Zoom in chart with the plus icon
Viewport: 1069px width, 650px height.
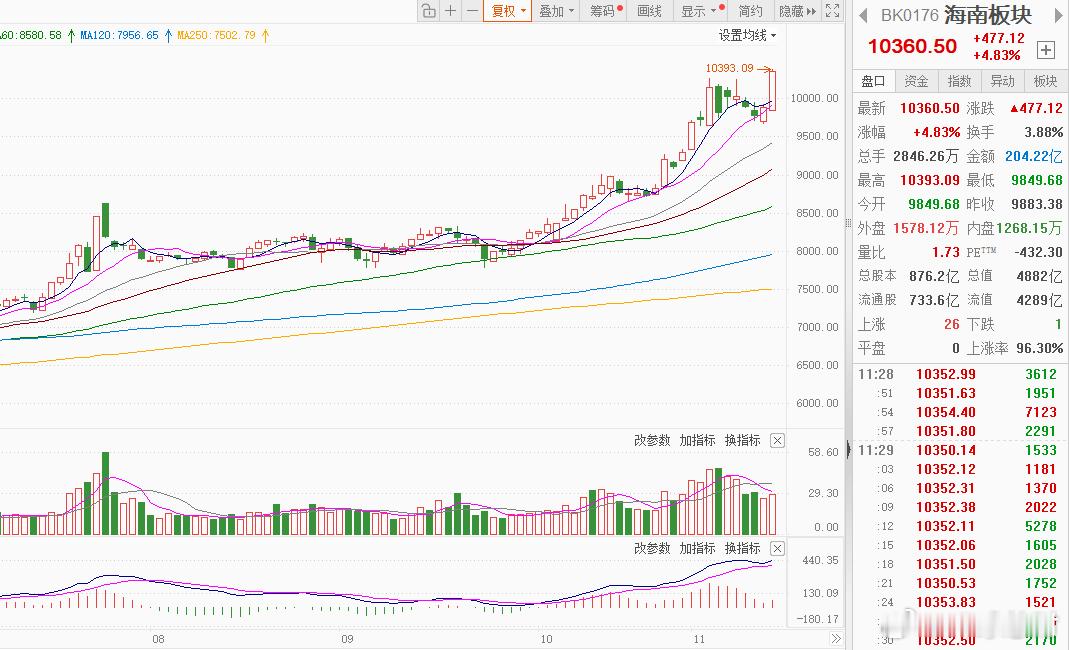[451, 11]
